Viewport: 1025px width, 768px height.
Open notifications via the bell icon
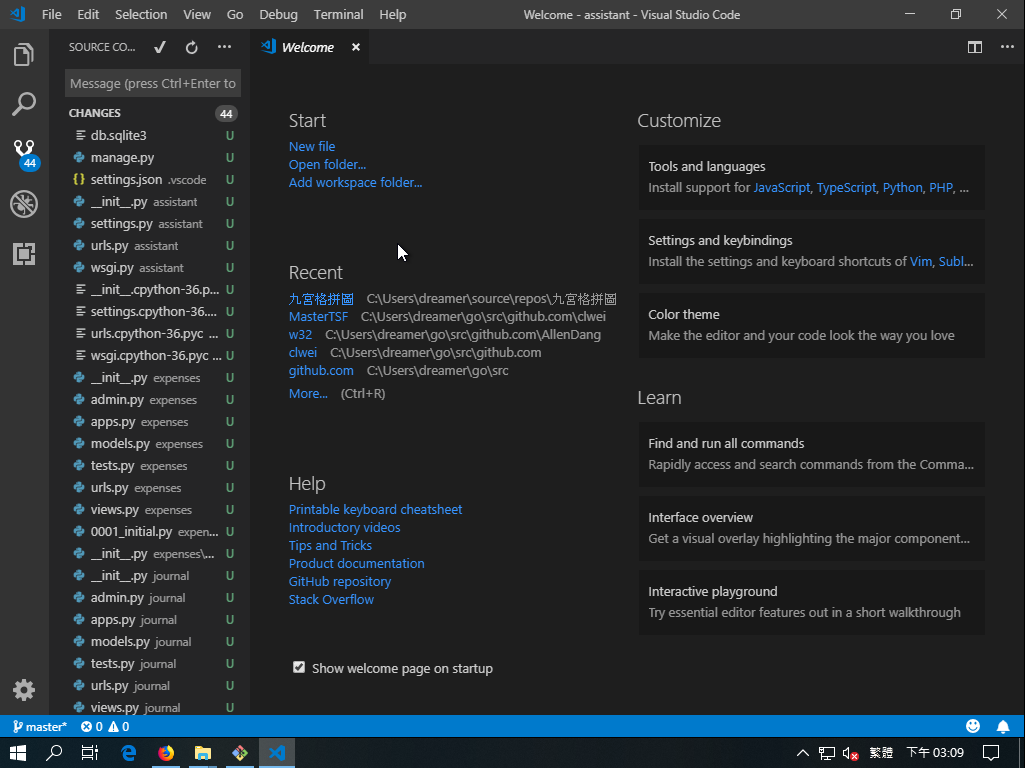(x=1003, y=727)
